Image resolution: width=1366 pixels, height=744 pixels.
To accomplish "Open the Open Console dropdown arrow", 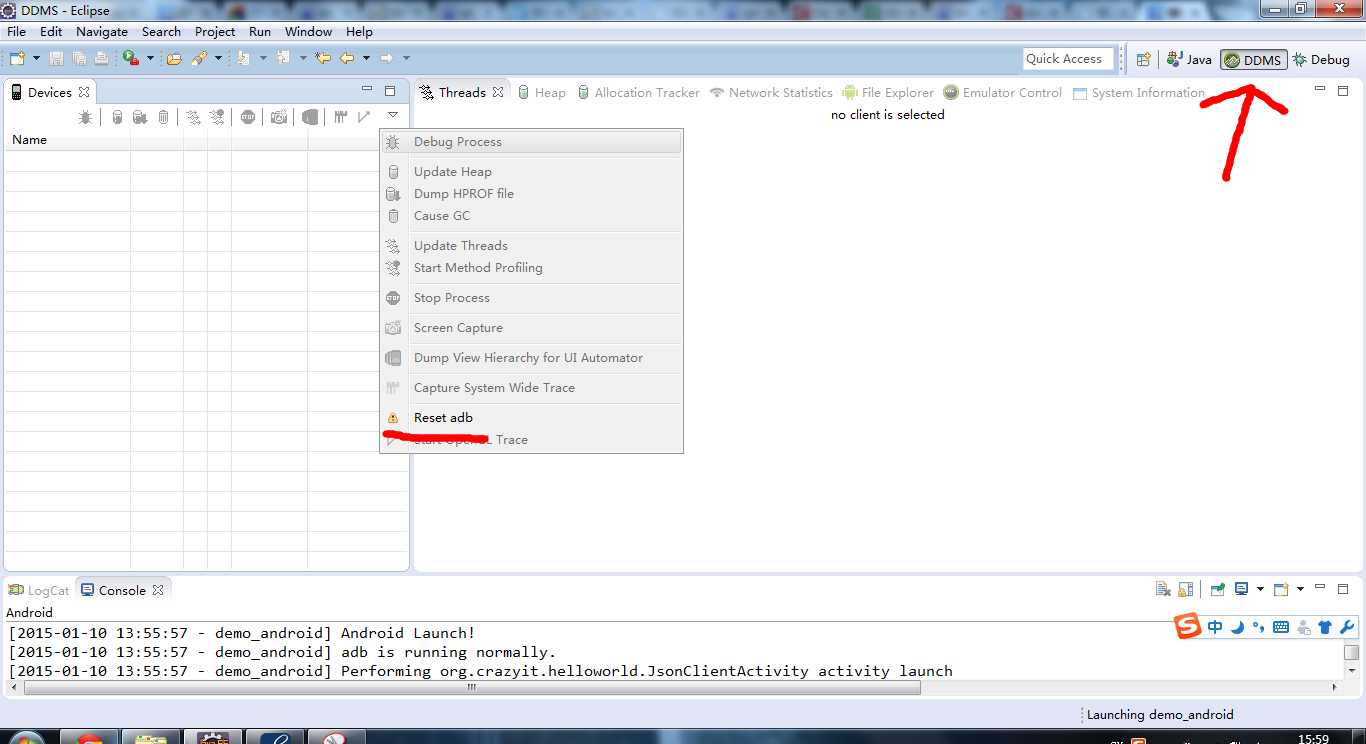I will click(x=1300, y=589).
